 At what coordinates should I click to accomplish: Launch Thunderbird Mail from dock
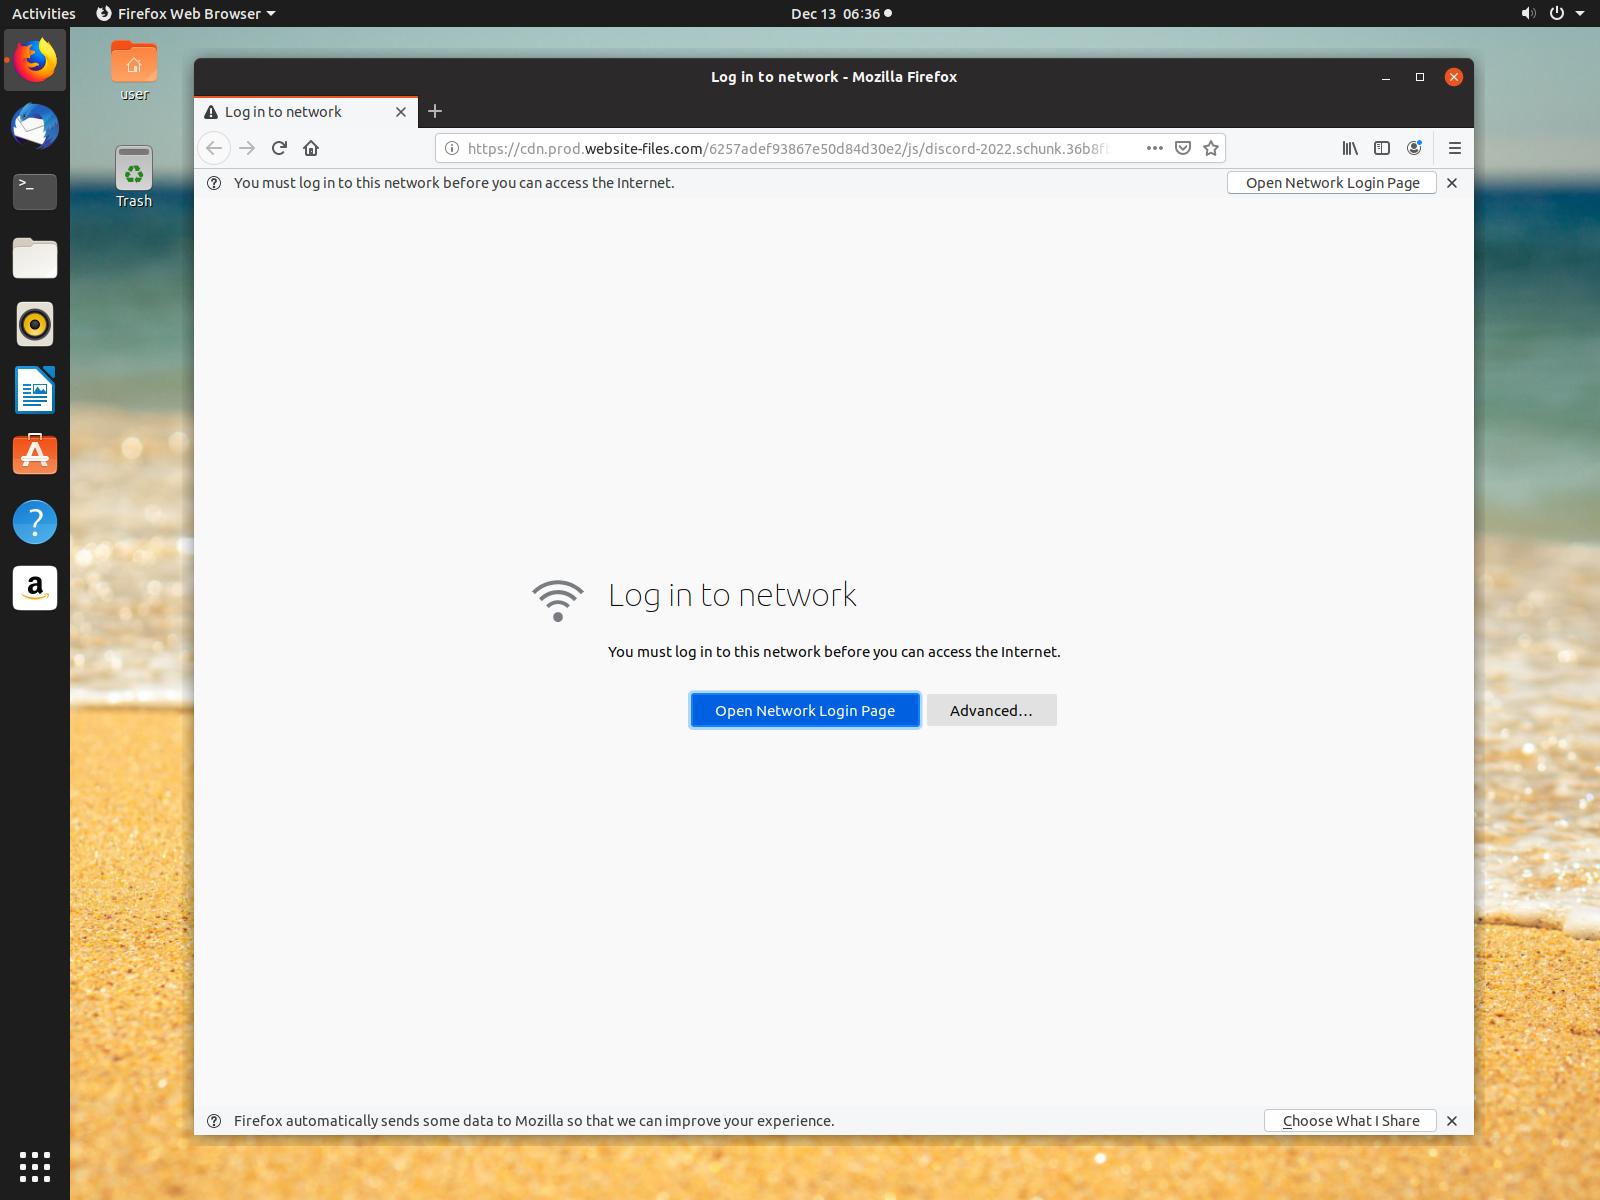(x=35, y=127)
